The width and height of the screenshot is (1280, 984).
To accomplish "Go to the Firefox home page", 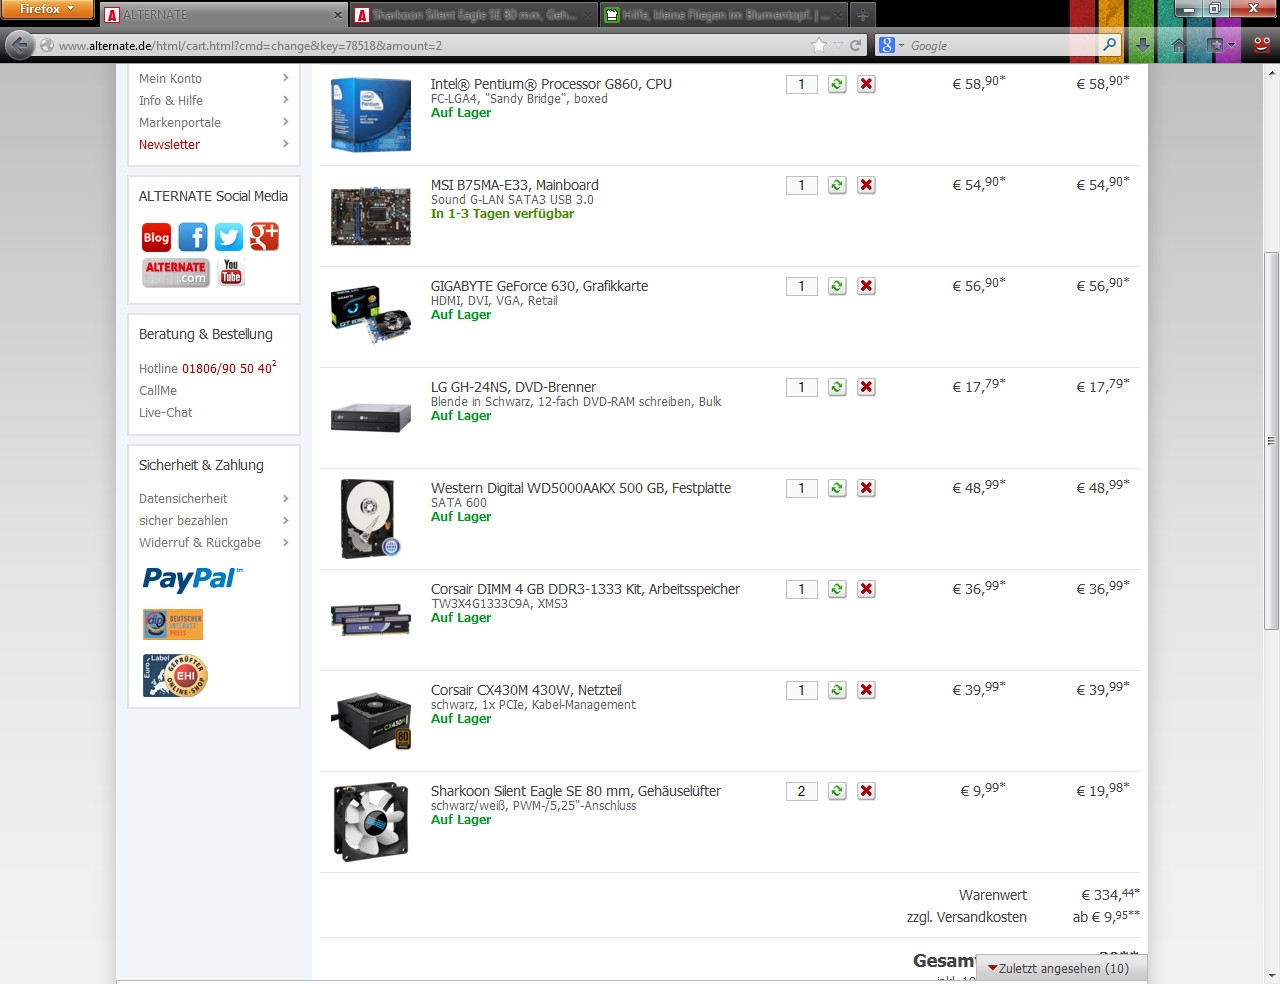I will click(x=1178, y=45).
